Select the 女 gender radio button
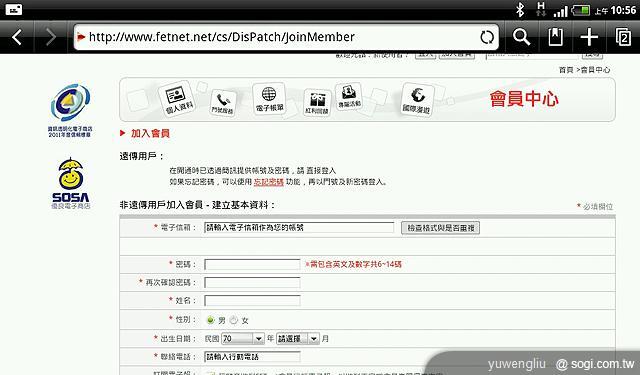The image size is (640, 375). [x=233, y=320]
